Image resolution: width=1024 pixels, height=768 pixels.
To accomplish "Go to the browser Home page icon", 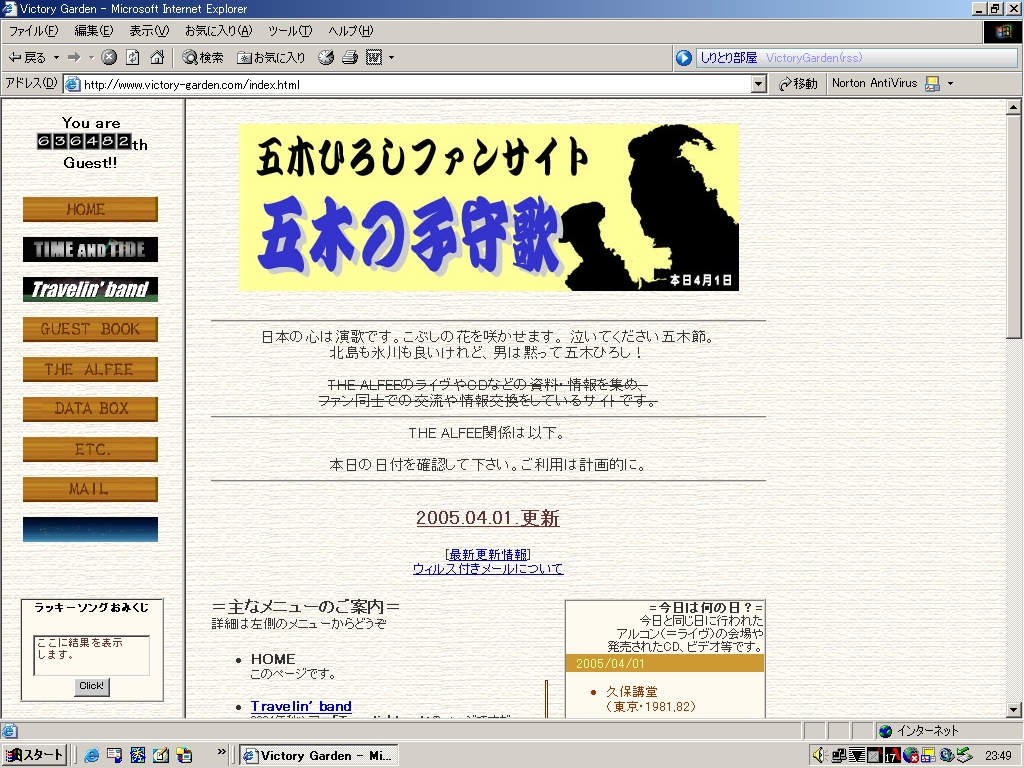I will [157, 57].
